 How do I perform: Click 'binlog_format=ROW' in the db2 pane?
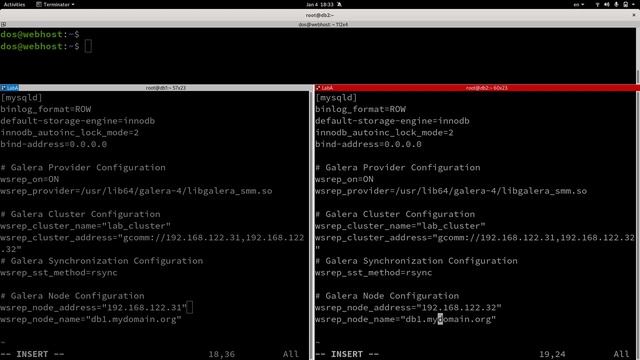click(360, 109)
